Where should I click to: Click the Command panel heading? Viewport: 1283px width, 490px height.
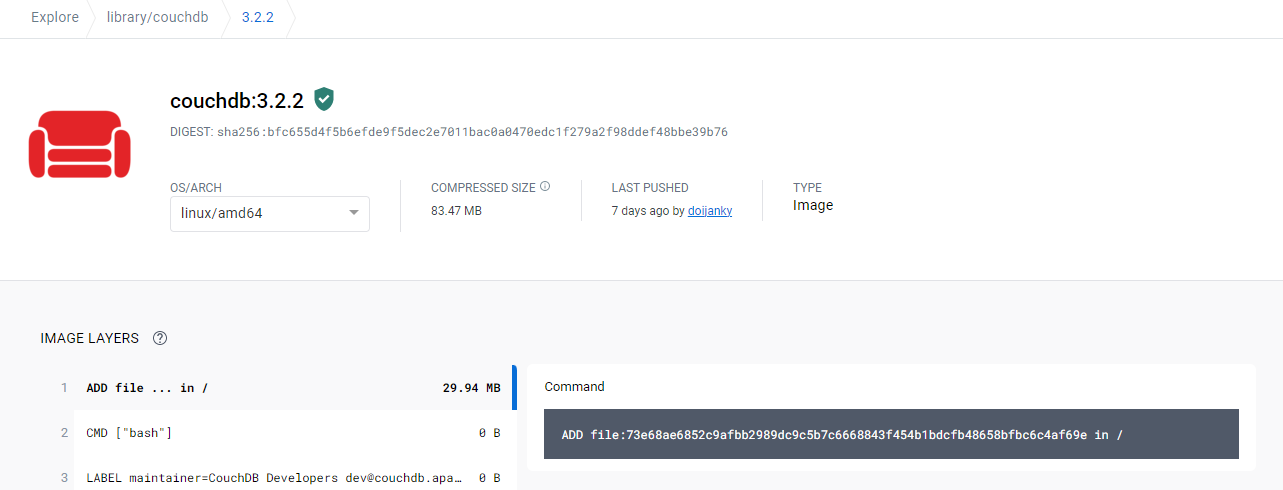tap(575, 386)
